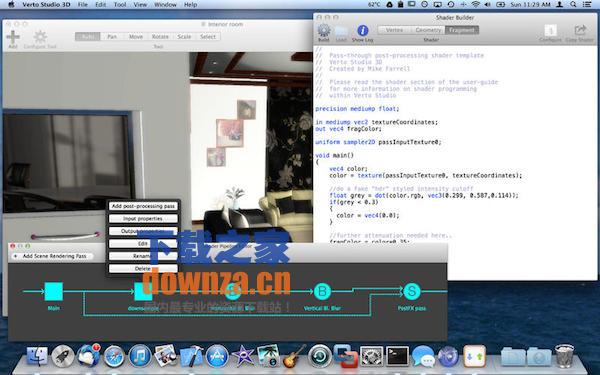600x375 pixels.
Task: Open Safari compass in the dock
Action: tap(114, 356)
